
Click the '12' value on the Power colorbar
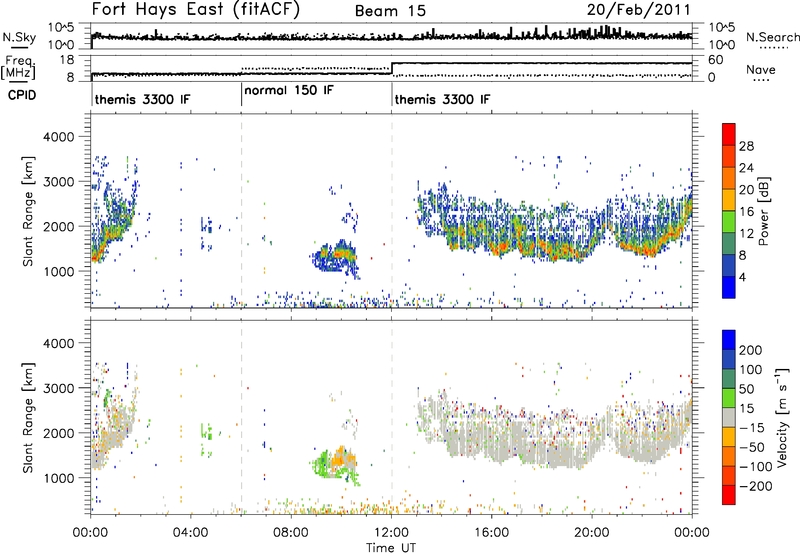(x=746, y=234)
